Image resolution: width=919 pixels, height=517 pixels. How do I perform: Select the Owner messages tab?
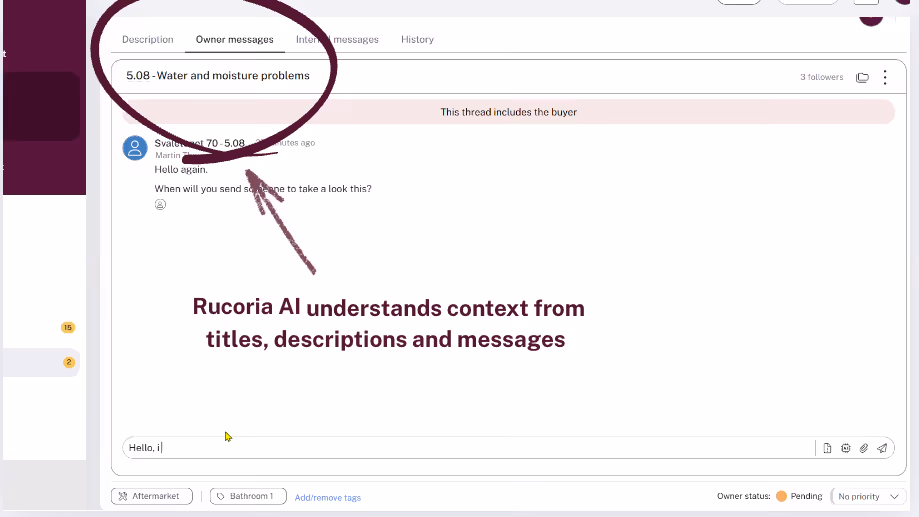[234, 39]
